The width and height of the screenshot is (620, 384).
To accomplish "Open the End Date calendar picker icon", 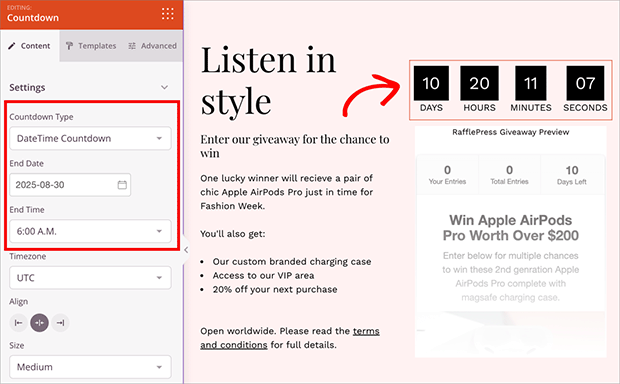I will click(x=122, y=185).
